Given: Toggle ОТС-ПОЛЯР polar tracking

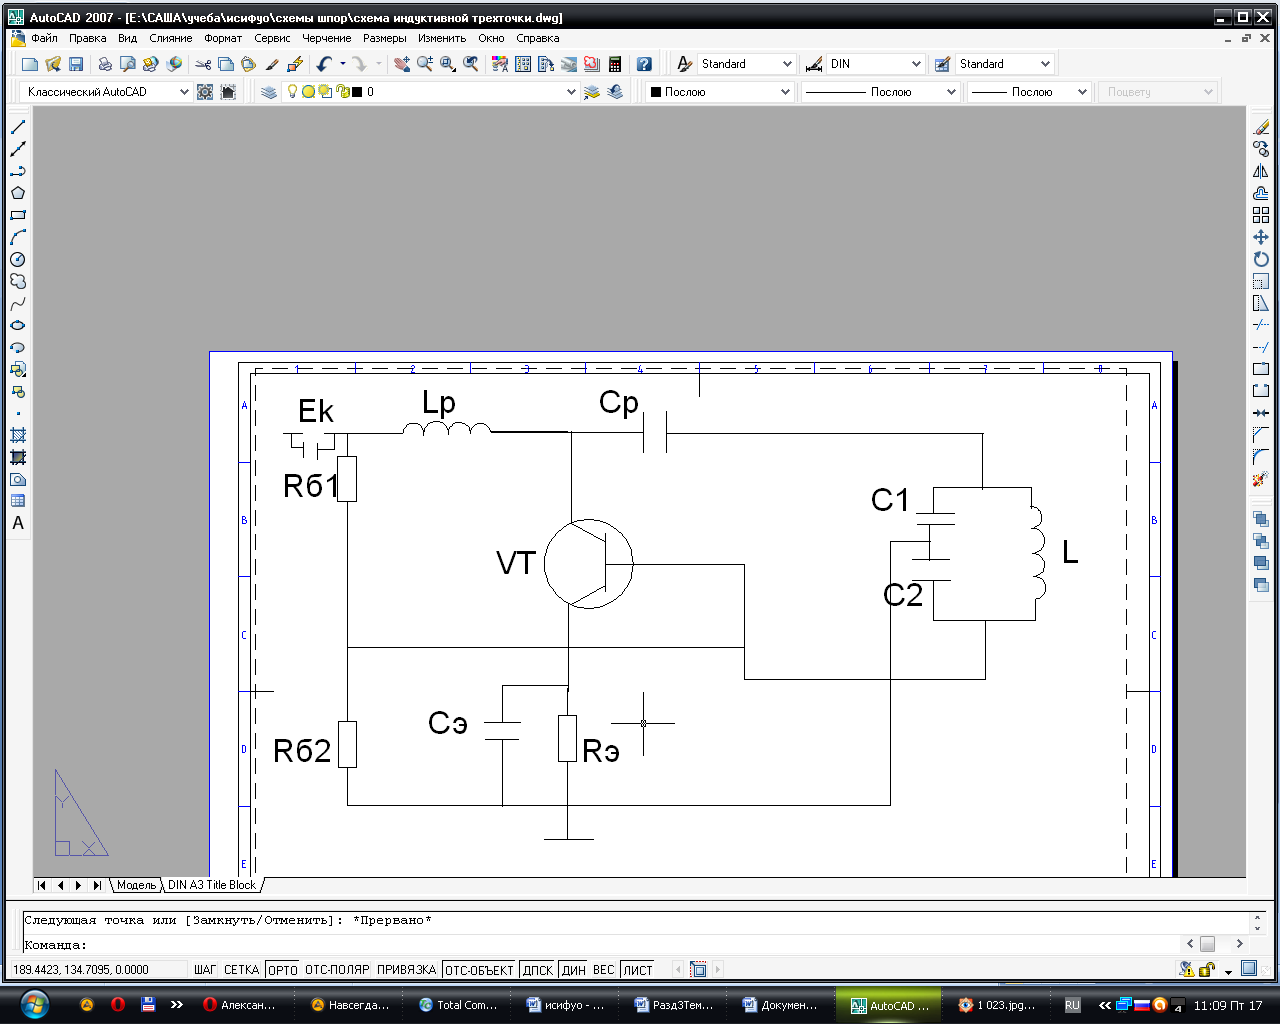Looking at the screenshot, I should pyautogui.click(x=337, y=970).
